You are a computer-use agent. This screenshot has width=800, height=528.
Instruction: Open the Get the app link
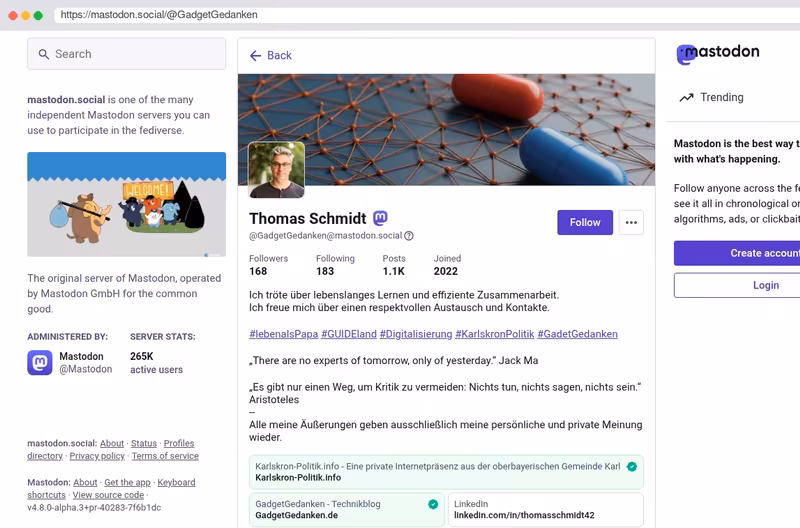128,483
